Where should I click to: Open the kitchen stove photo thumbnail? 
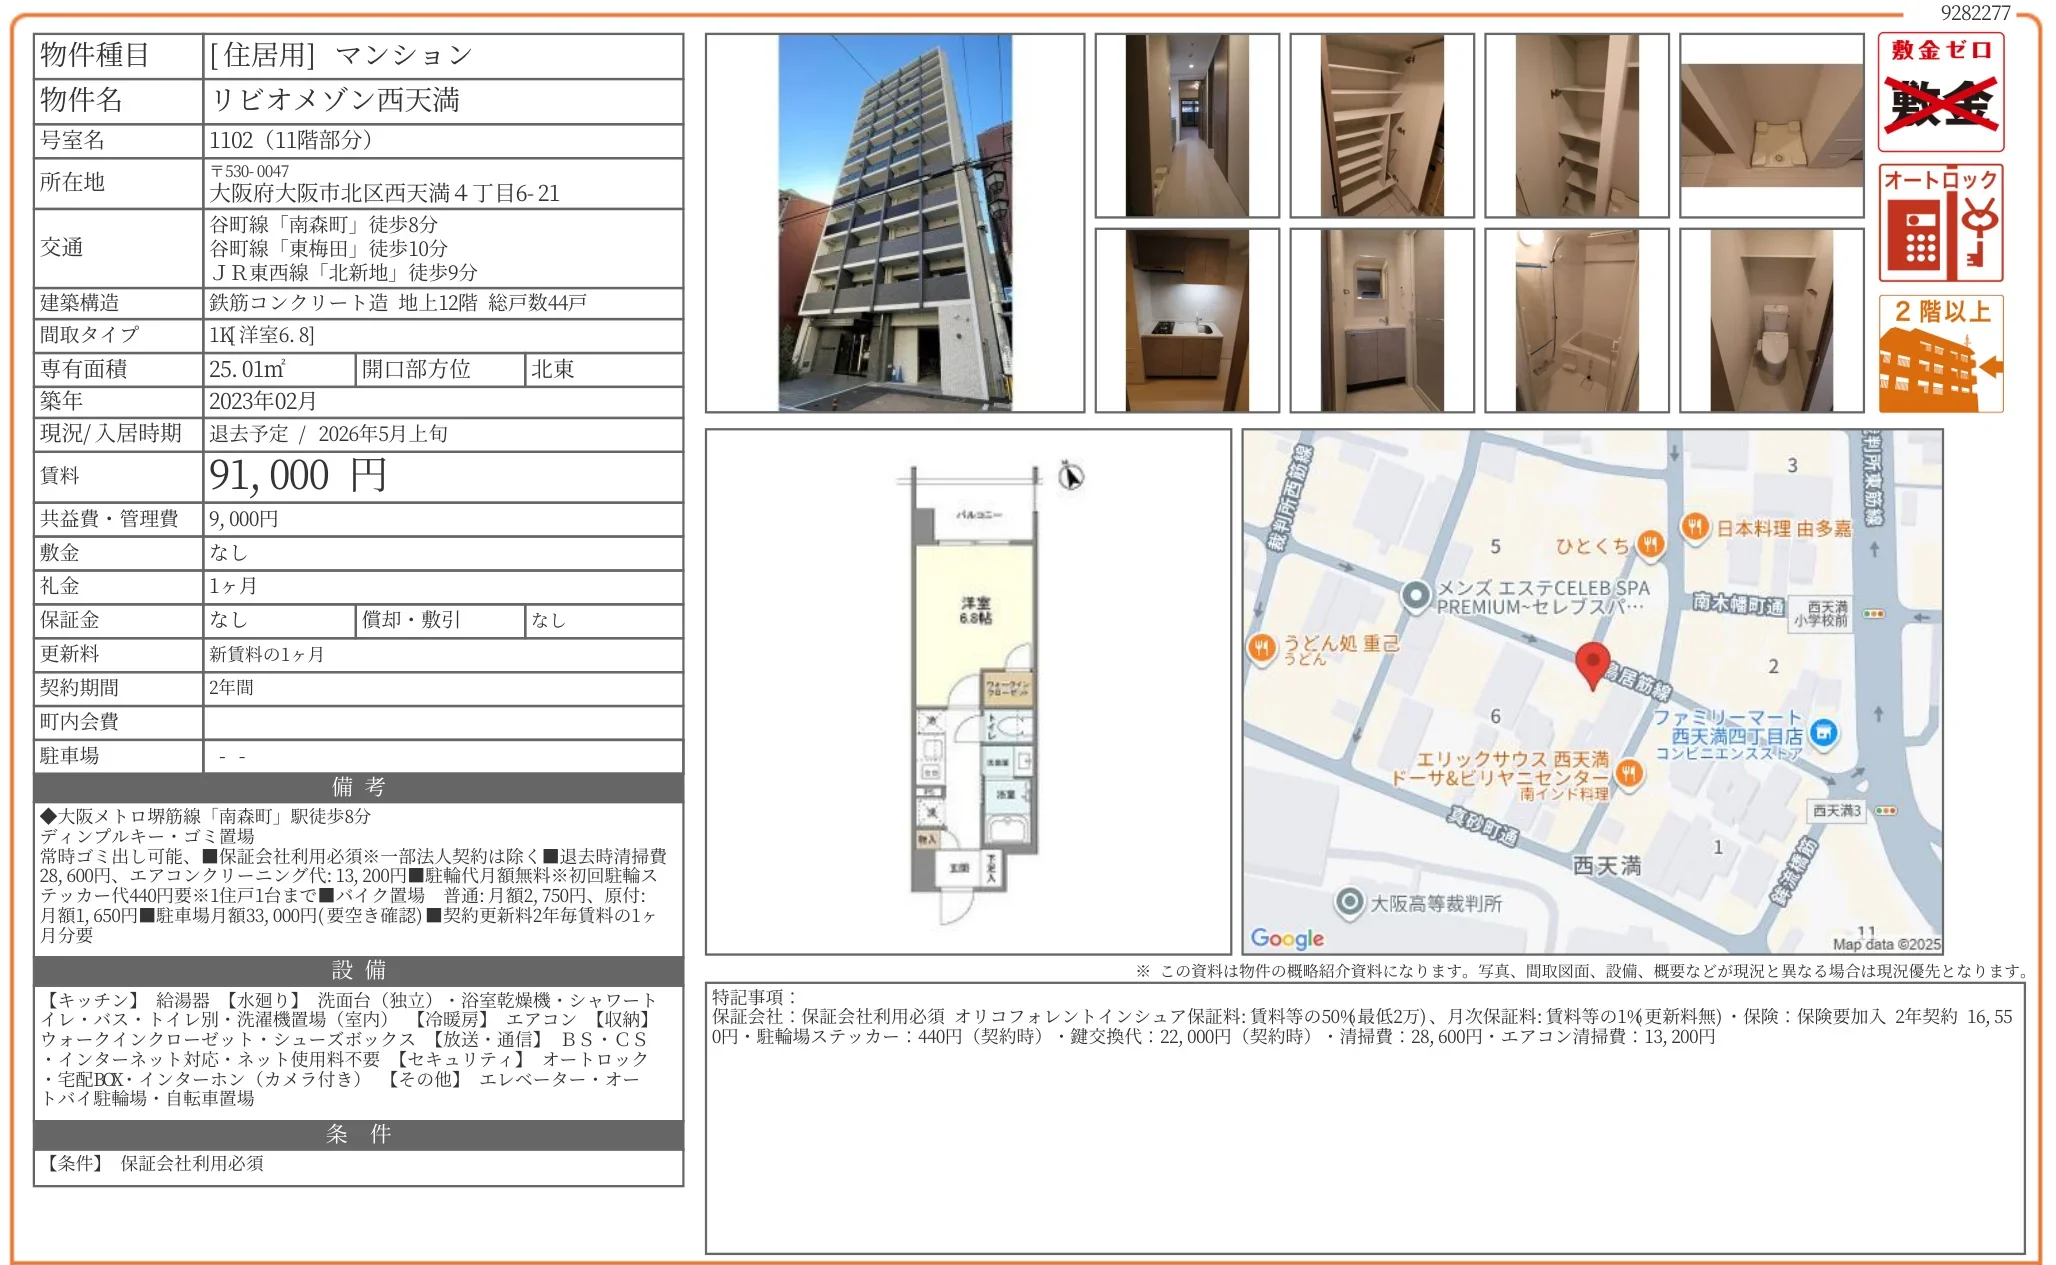click(x=1186, y=320)
